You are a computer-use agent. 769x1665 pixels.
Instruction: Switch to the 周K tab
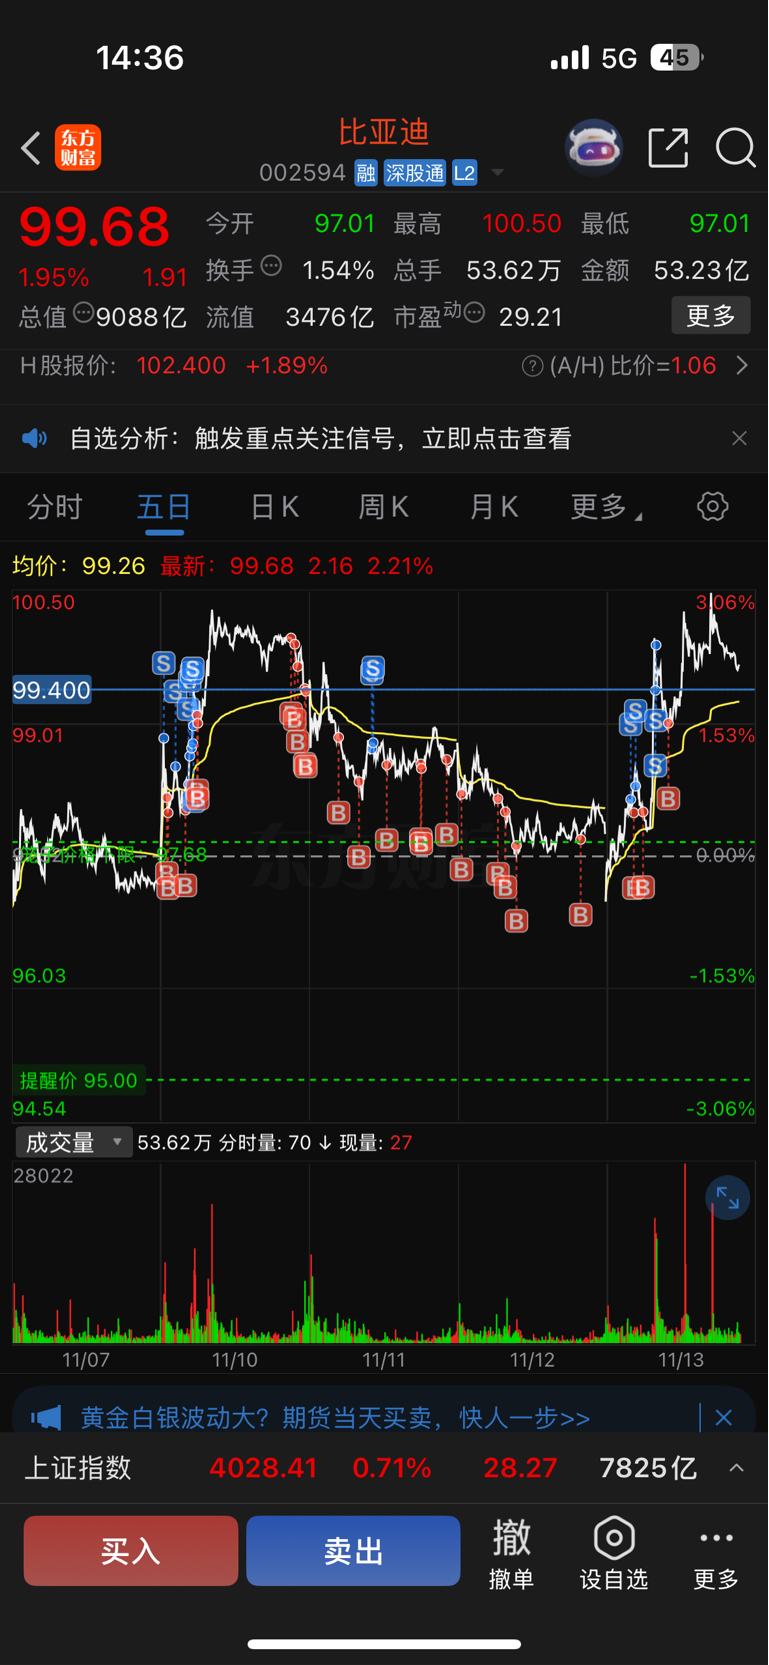tap(384, 507)
